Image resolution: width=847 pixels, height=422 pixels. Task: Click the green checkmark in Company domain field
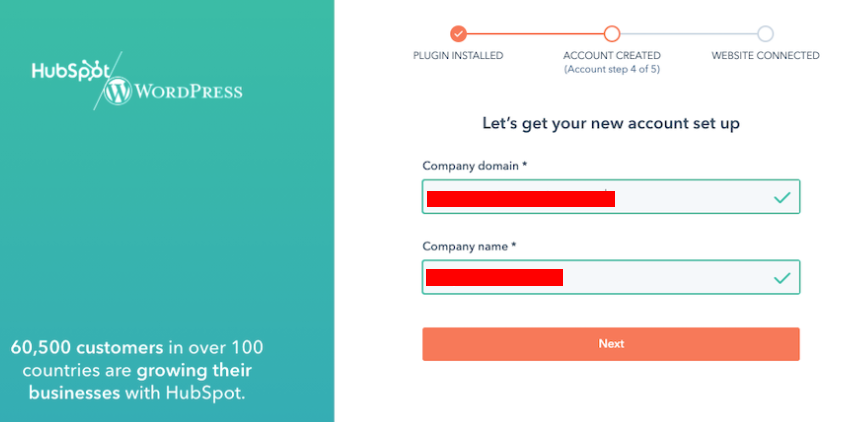coord(782,198)
